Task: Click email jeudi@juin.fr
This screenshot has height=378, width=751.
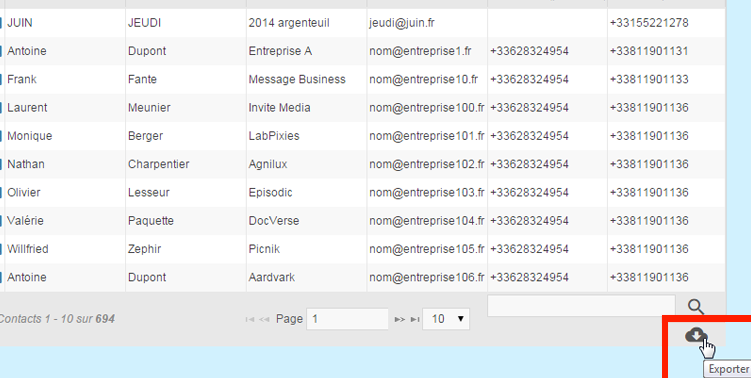Action: (x=402, y=23)
